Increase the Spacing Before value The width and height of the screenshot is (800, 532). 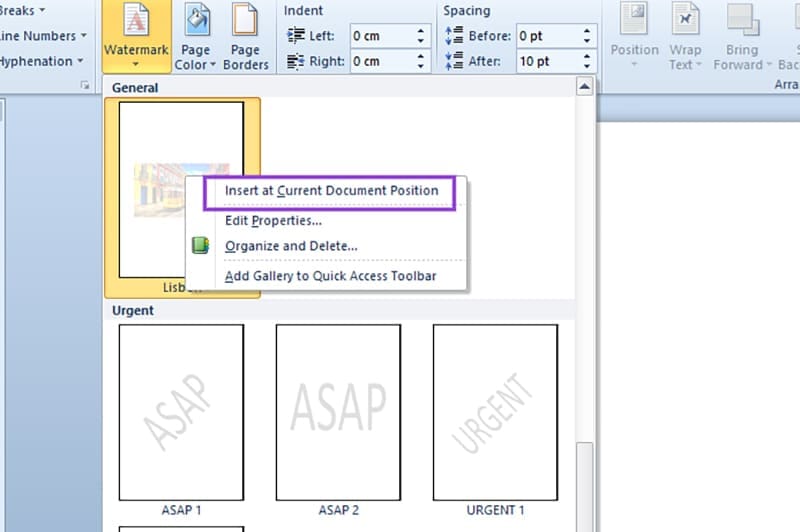[x=589, y=31]
